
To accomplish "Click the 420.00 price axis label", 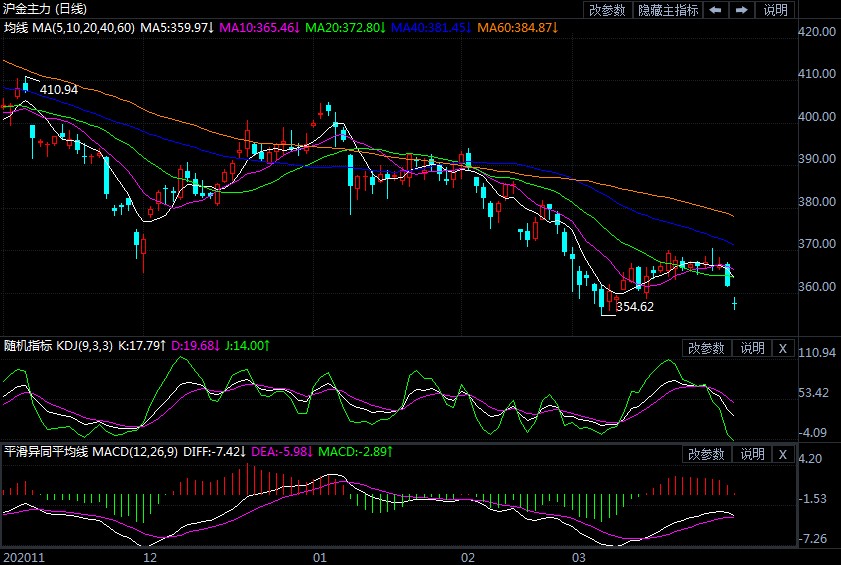I will (817, 32).
